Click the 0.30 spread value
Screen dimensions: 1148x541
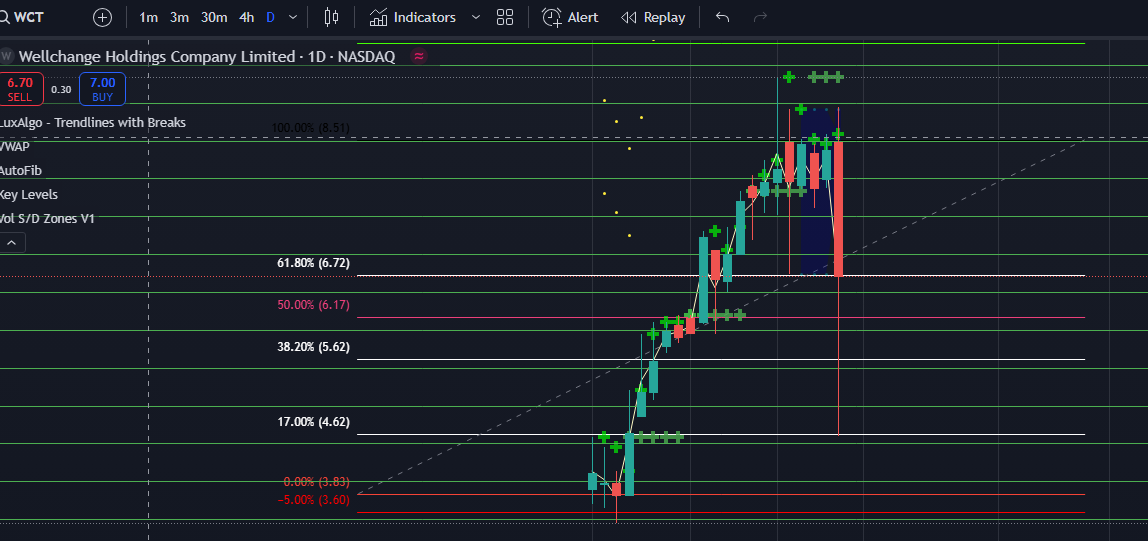pos(62,89)
